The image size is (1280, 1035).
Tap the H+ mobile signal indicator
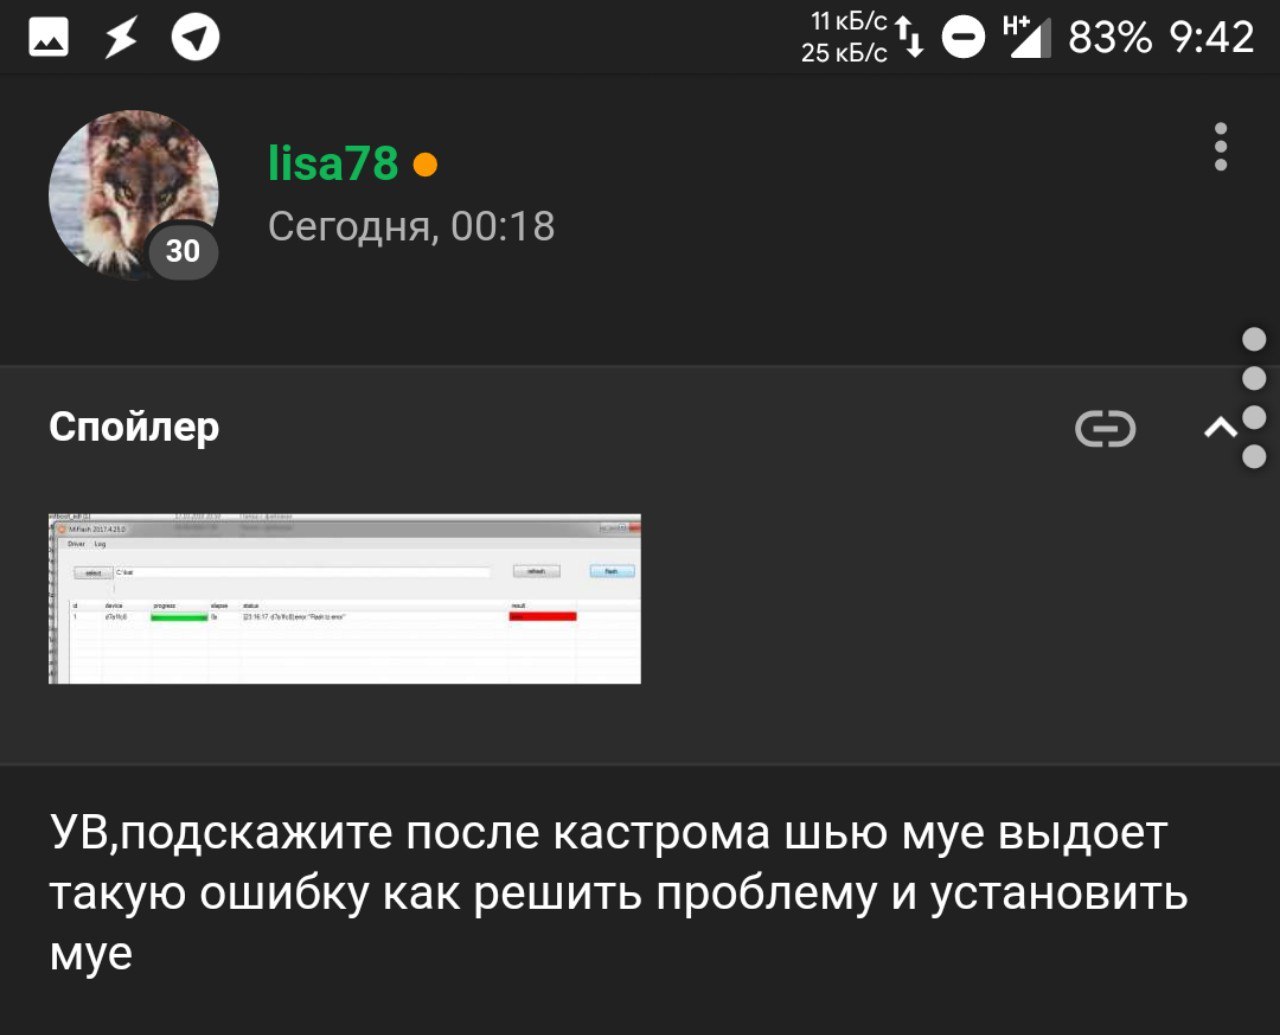click(1027, 37)
